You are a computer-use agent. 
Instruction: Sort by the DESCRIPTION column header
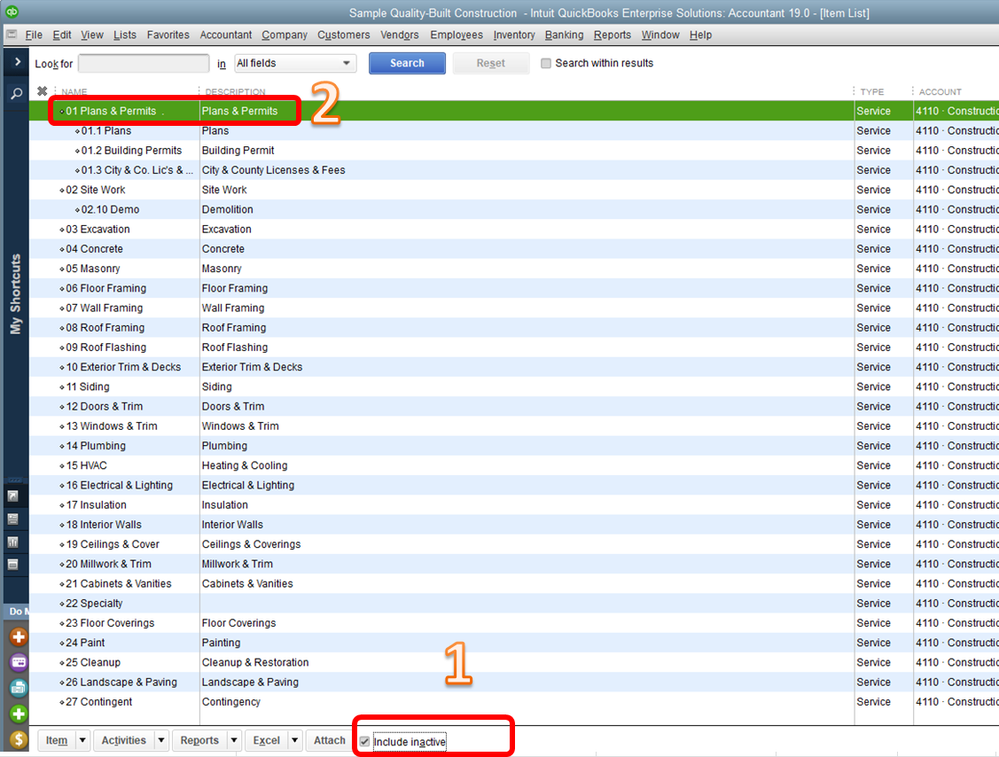pos(235,92)
